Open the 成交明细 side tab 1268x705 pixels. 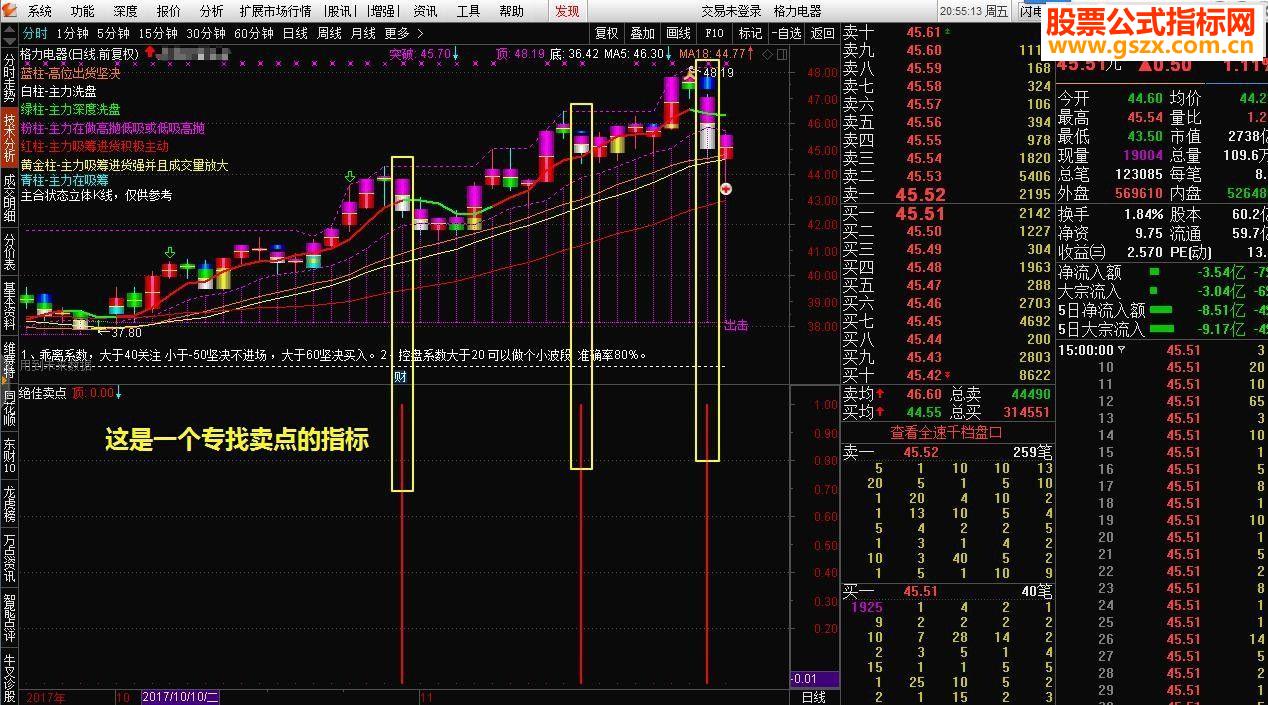coord(9,198)
